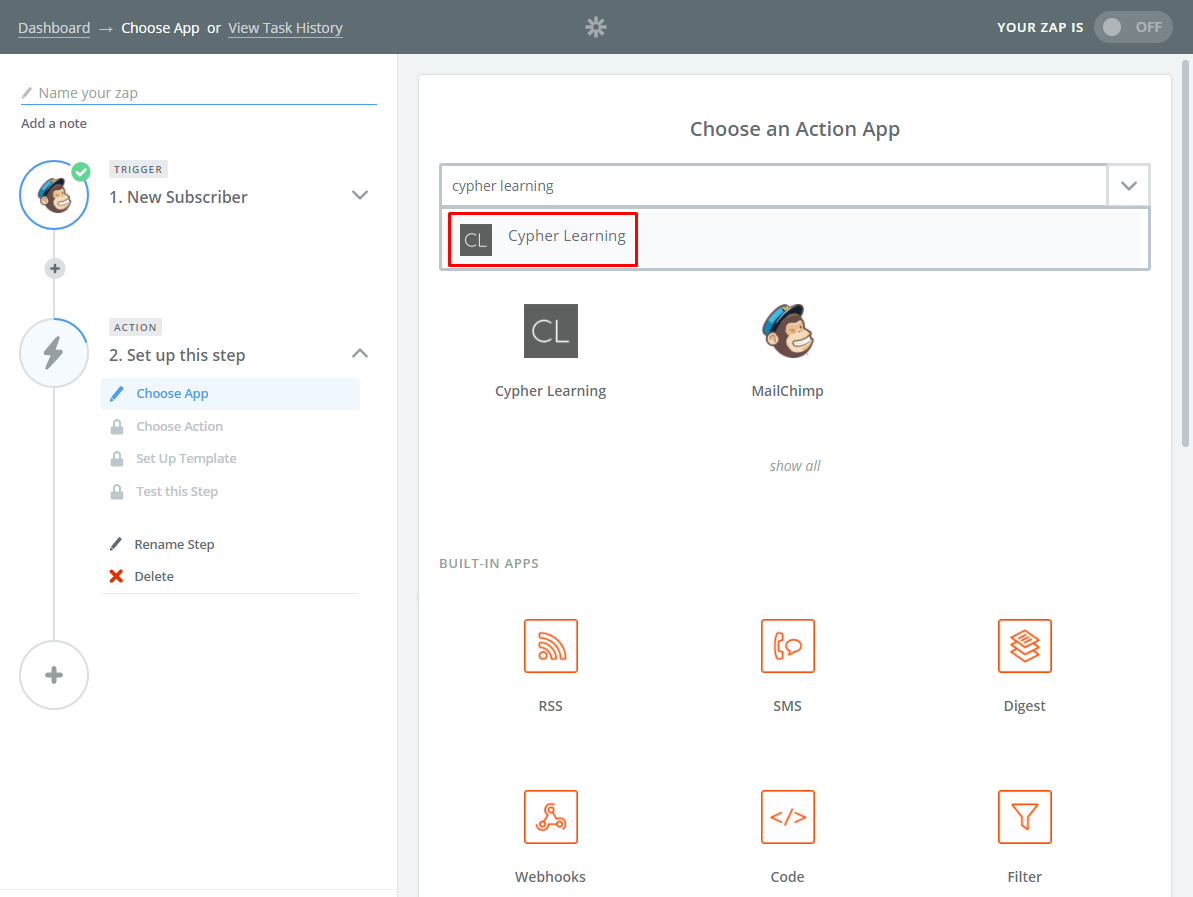Delete the action step
The width and height of the screenshot is (1193, 897).
coord(154,577)
